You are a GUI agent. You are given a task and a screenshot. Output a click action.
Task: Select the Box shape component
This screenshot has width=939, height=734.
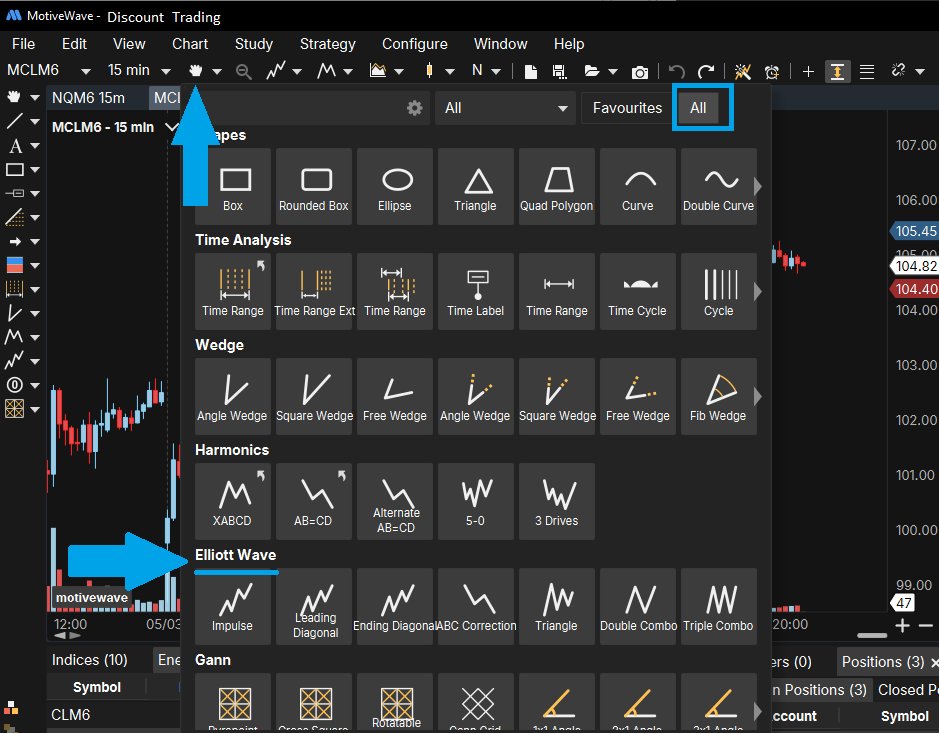click(233, 187)
